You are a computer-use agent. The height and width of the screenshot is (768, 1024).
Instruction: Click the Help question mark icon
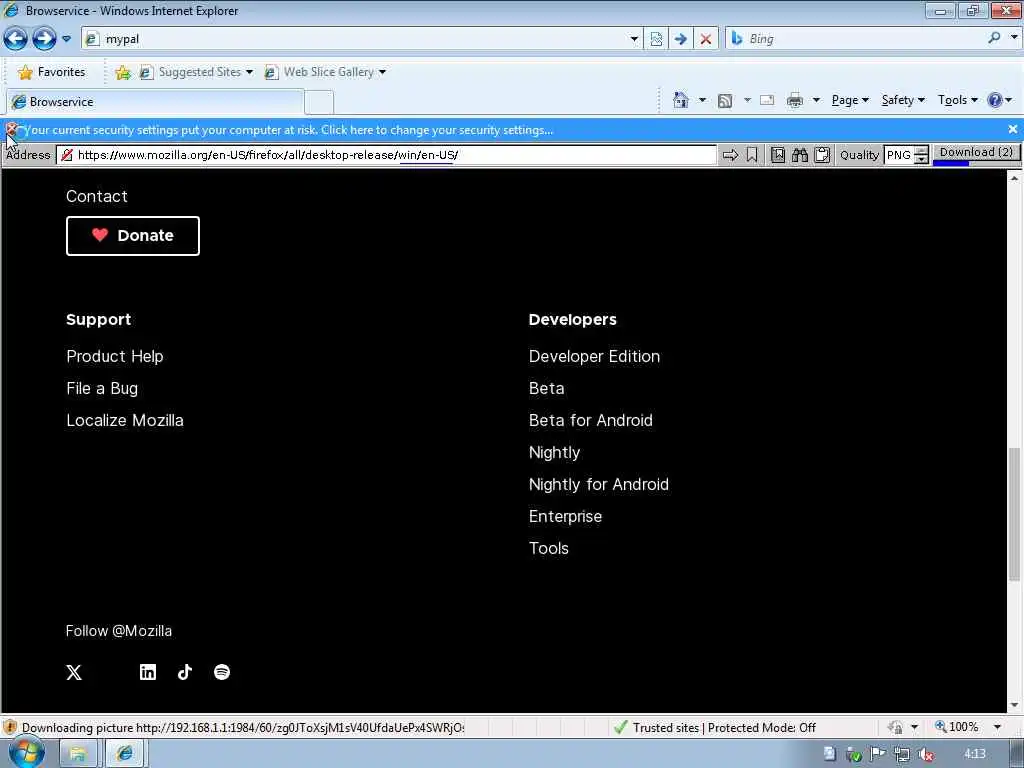click(x=995, y=100)
